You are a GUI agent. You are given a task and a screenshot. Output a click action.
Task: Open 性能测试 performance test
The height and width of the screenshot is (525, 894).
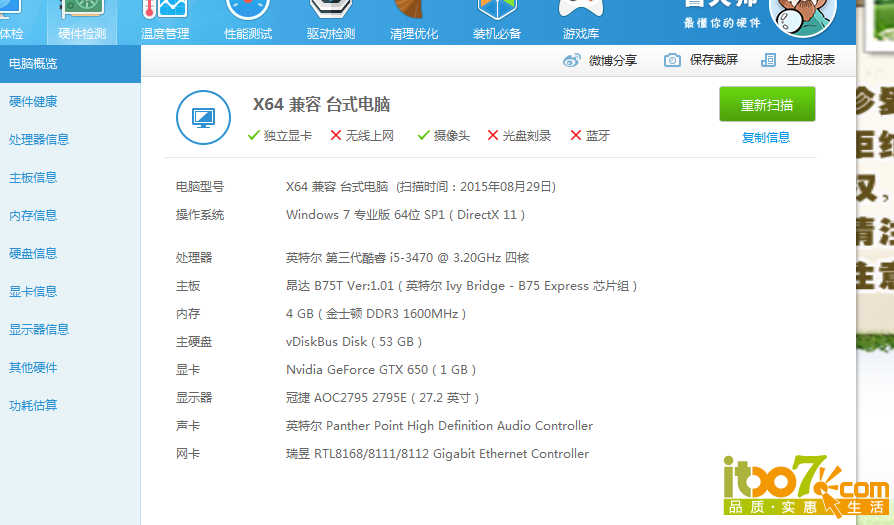pos(248,23)
